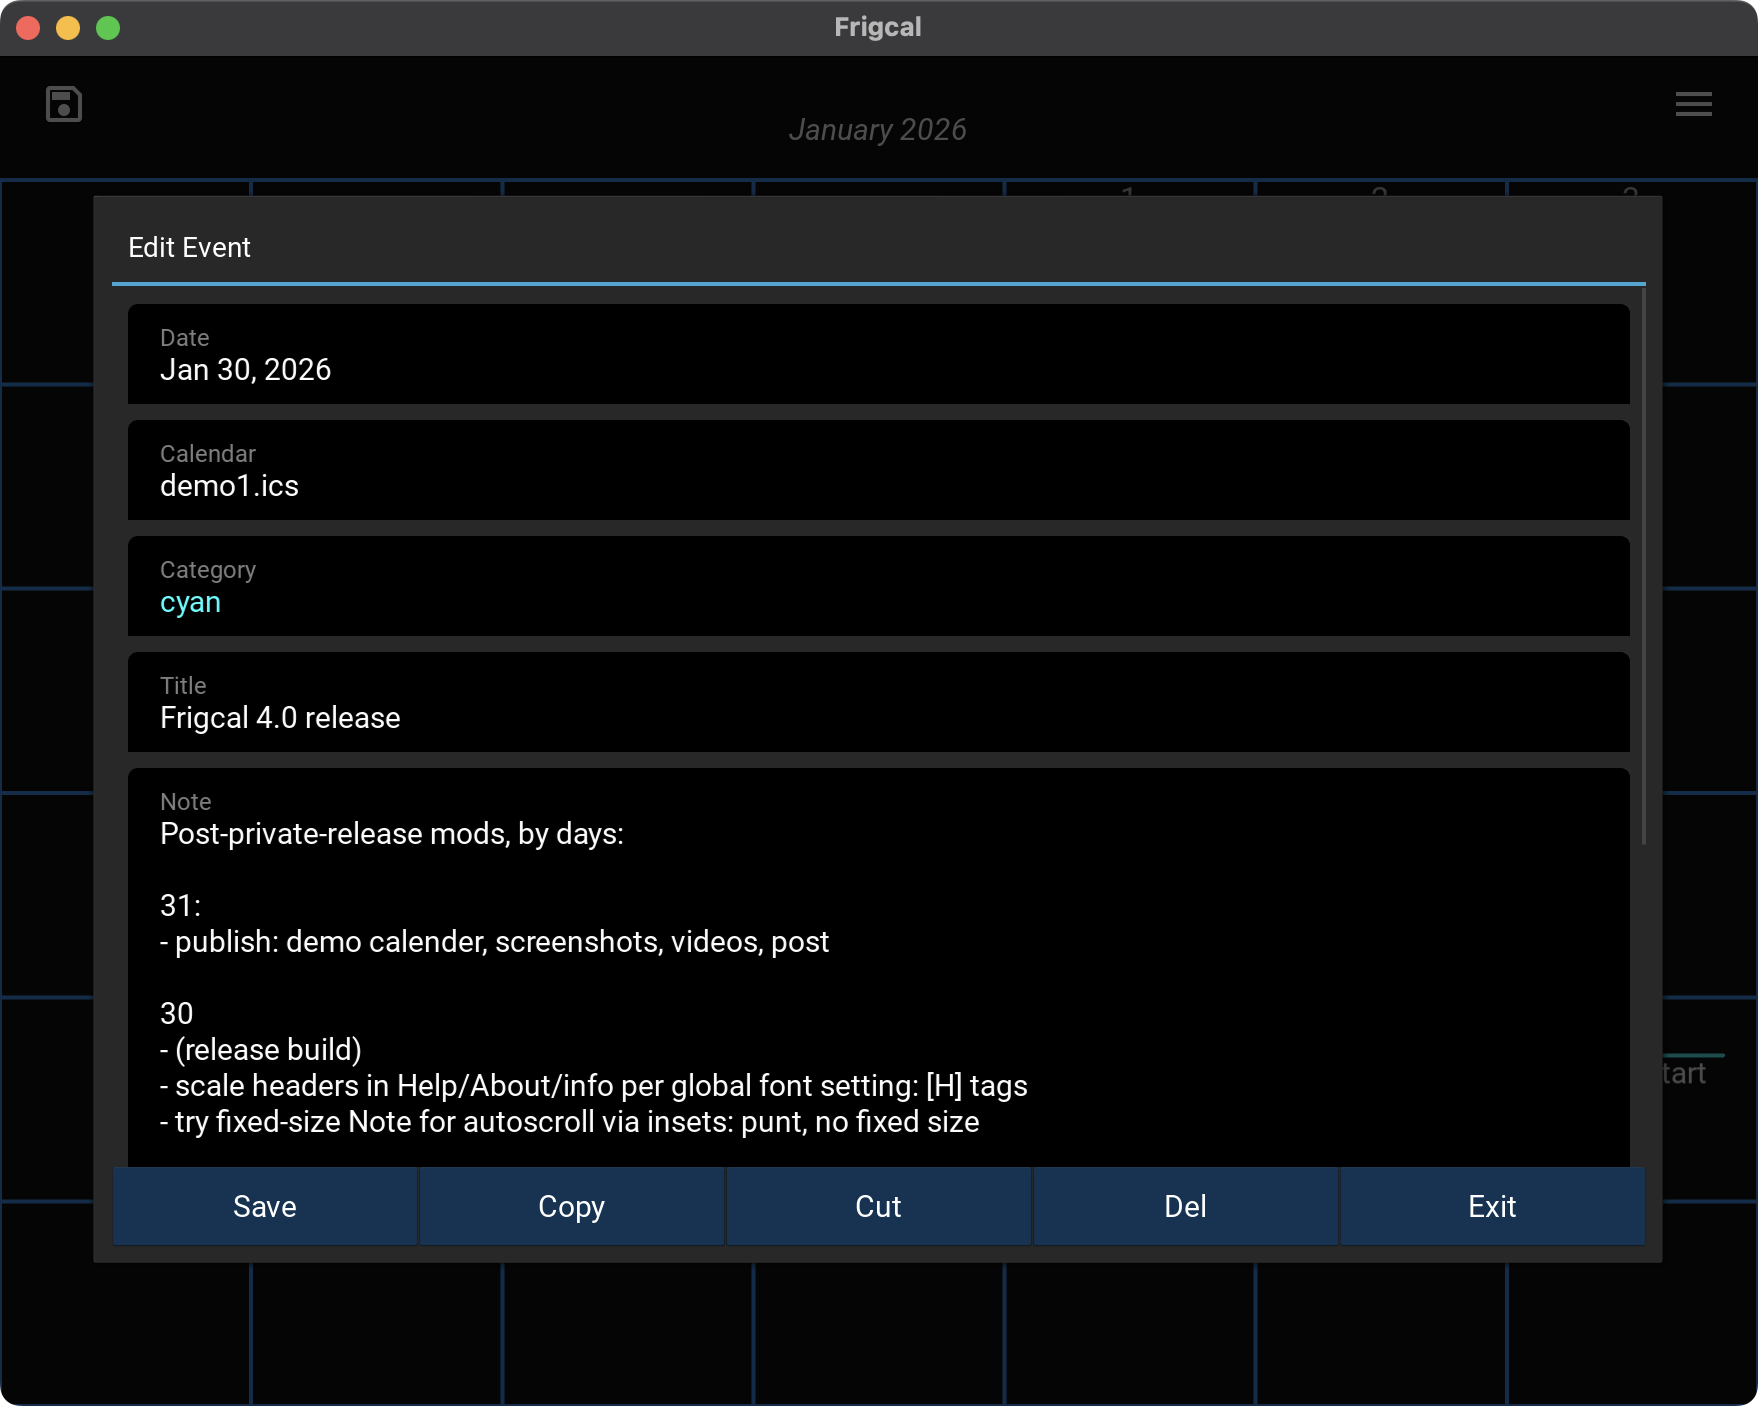Open the hamburger menu icon
Image resolution: width=1758 pixels, height=1406 pixels.
pyautogui.click(x=1694, y=104)
